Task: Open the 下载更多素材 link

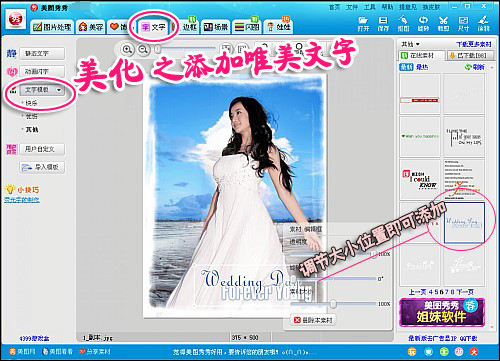Action: tap(474, 44)
